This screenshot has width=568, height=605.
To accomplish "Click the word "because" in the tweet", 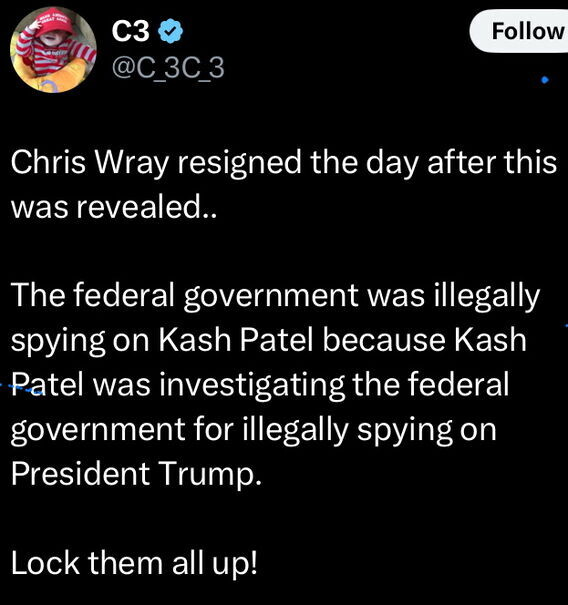I will click(383, 340).
